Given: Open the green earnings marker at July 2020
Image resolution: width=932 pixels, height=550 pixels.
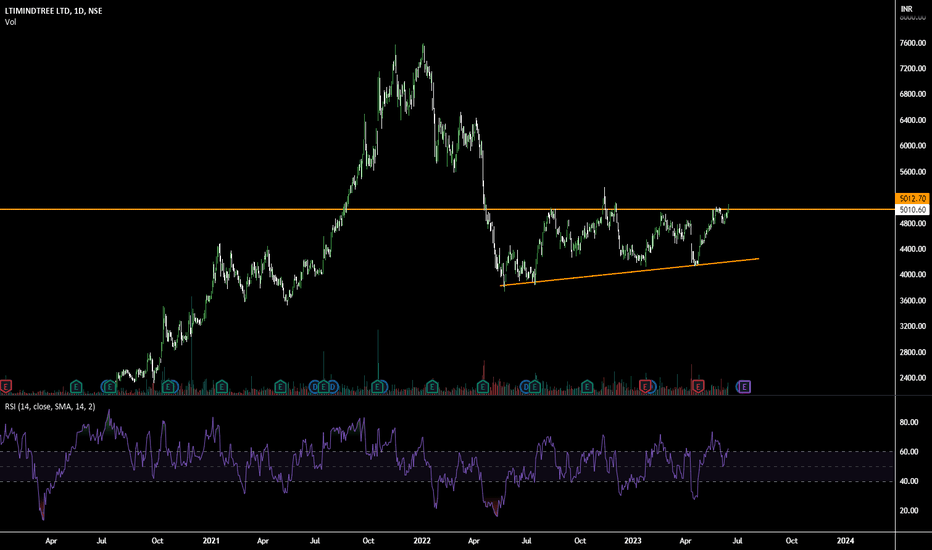Looking at the screenshot, I should (109, 387).
